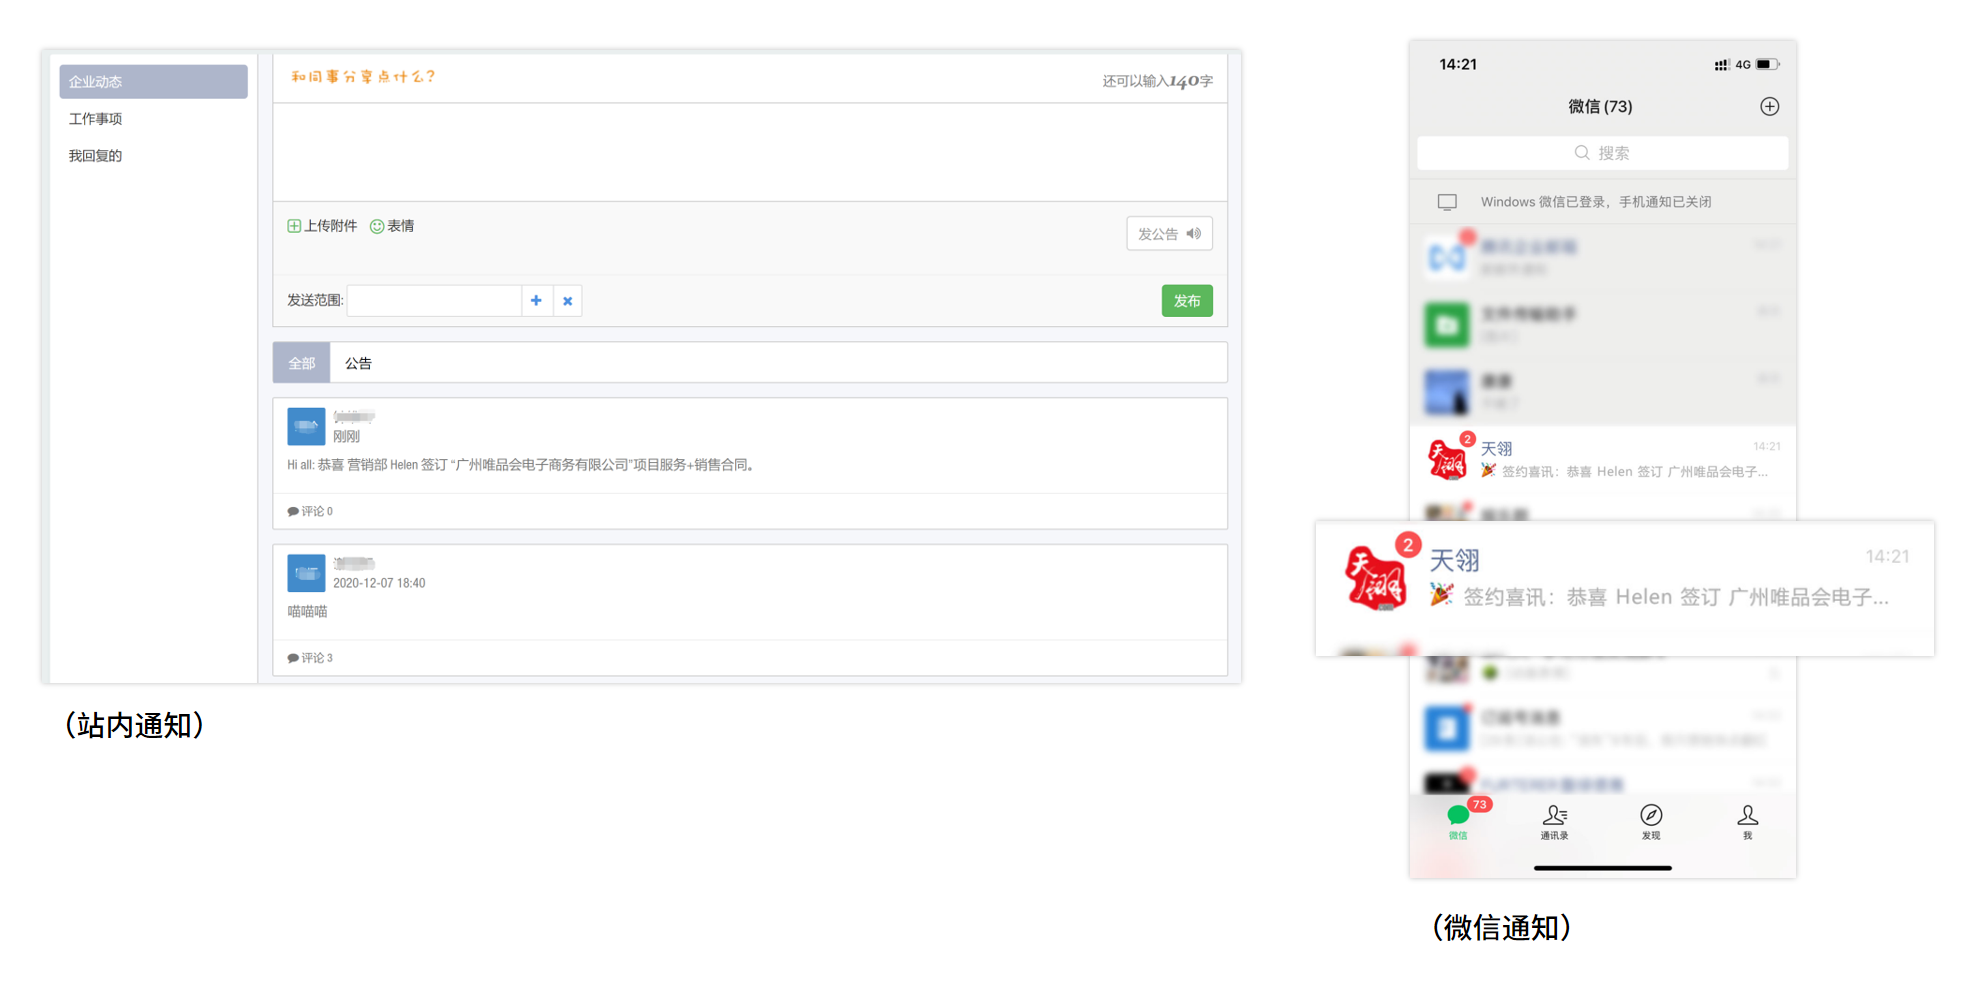This screenshot has width=1967, height=981.
Task: Select the 全部 tab
Action: [301, 363]
